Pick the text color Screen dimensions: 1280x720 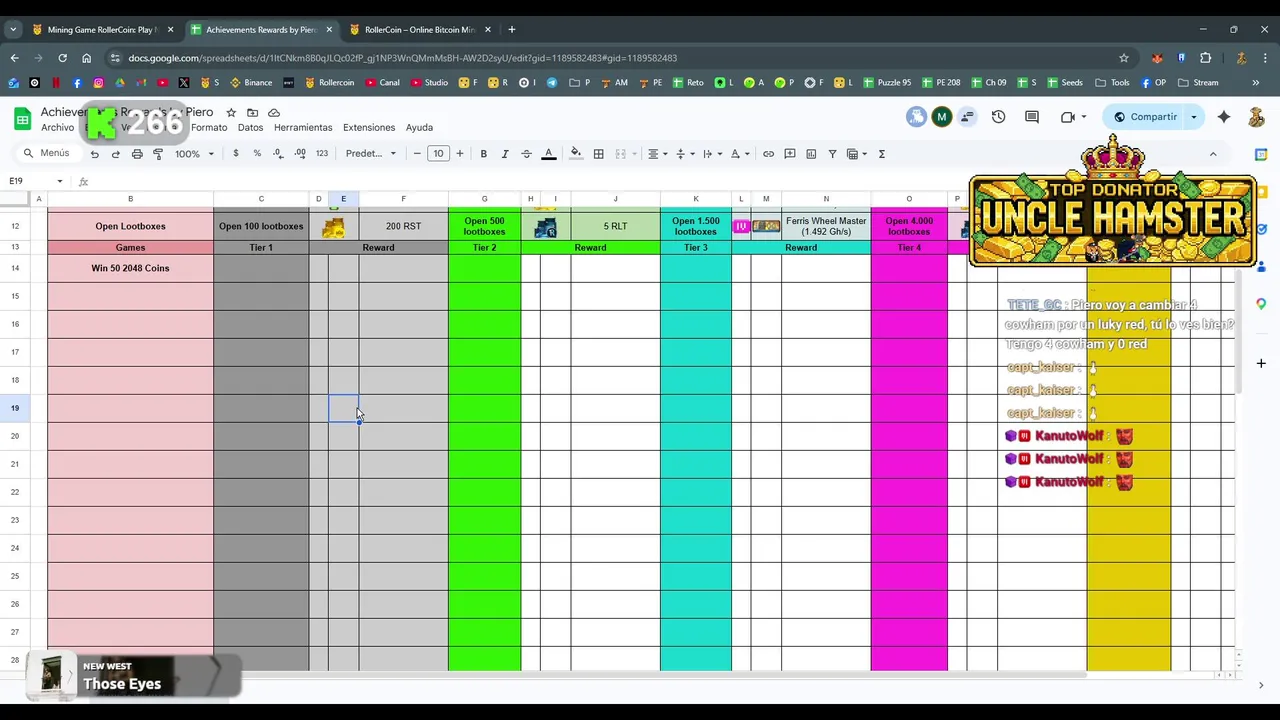[548, 154]
